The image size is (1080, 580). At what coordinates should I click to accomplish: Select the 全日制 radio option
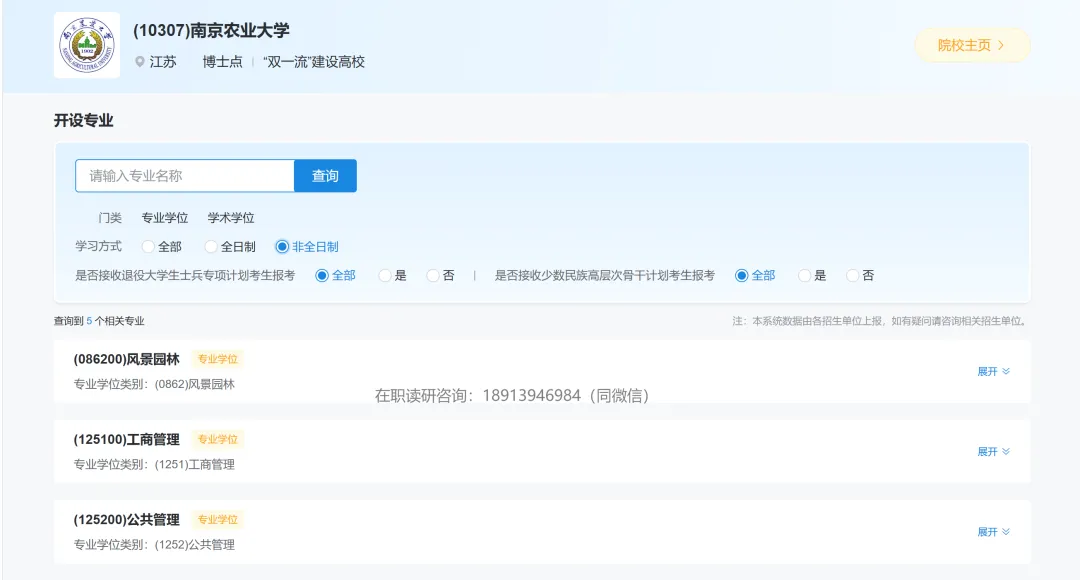tap(231, 247)
